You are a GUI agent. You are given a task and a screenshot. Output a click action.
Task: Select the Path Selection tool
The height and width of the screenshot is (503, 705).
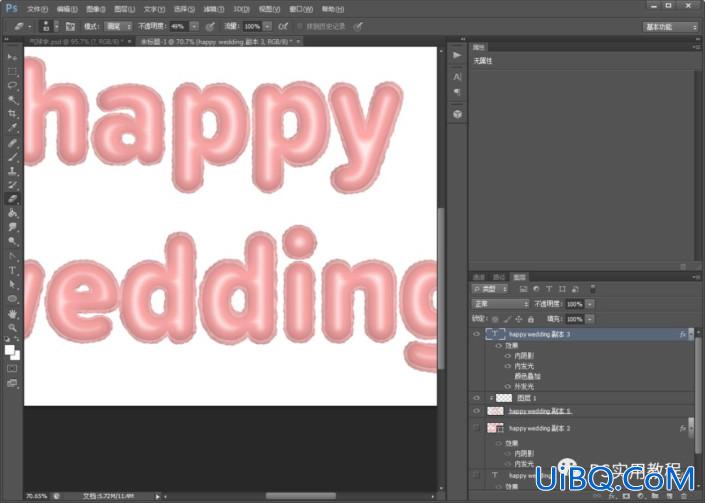point(12,285)
